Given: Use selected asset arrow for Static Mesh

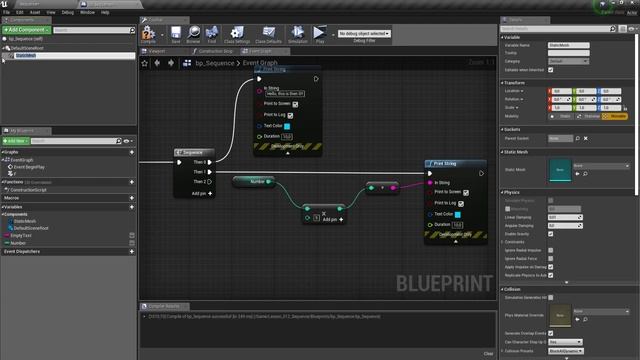Looking at the screenshot, I should tap(578, 174).
